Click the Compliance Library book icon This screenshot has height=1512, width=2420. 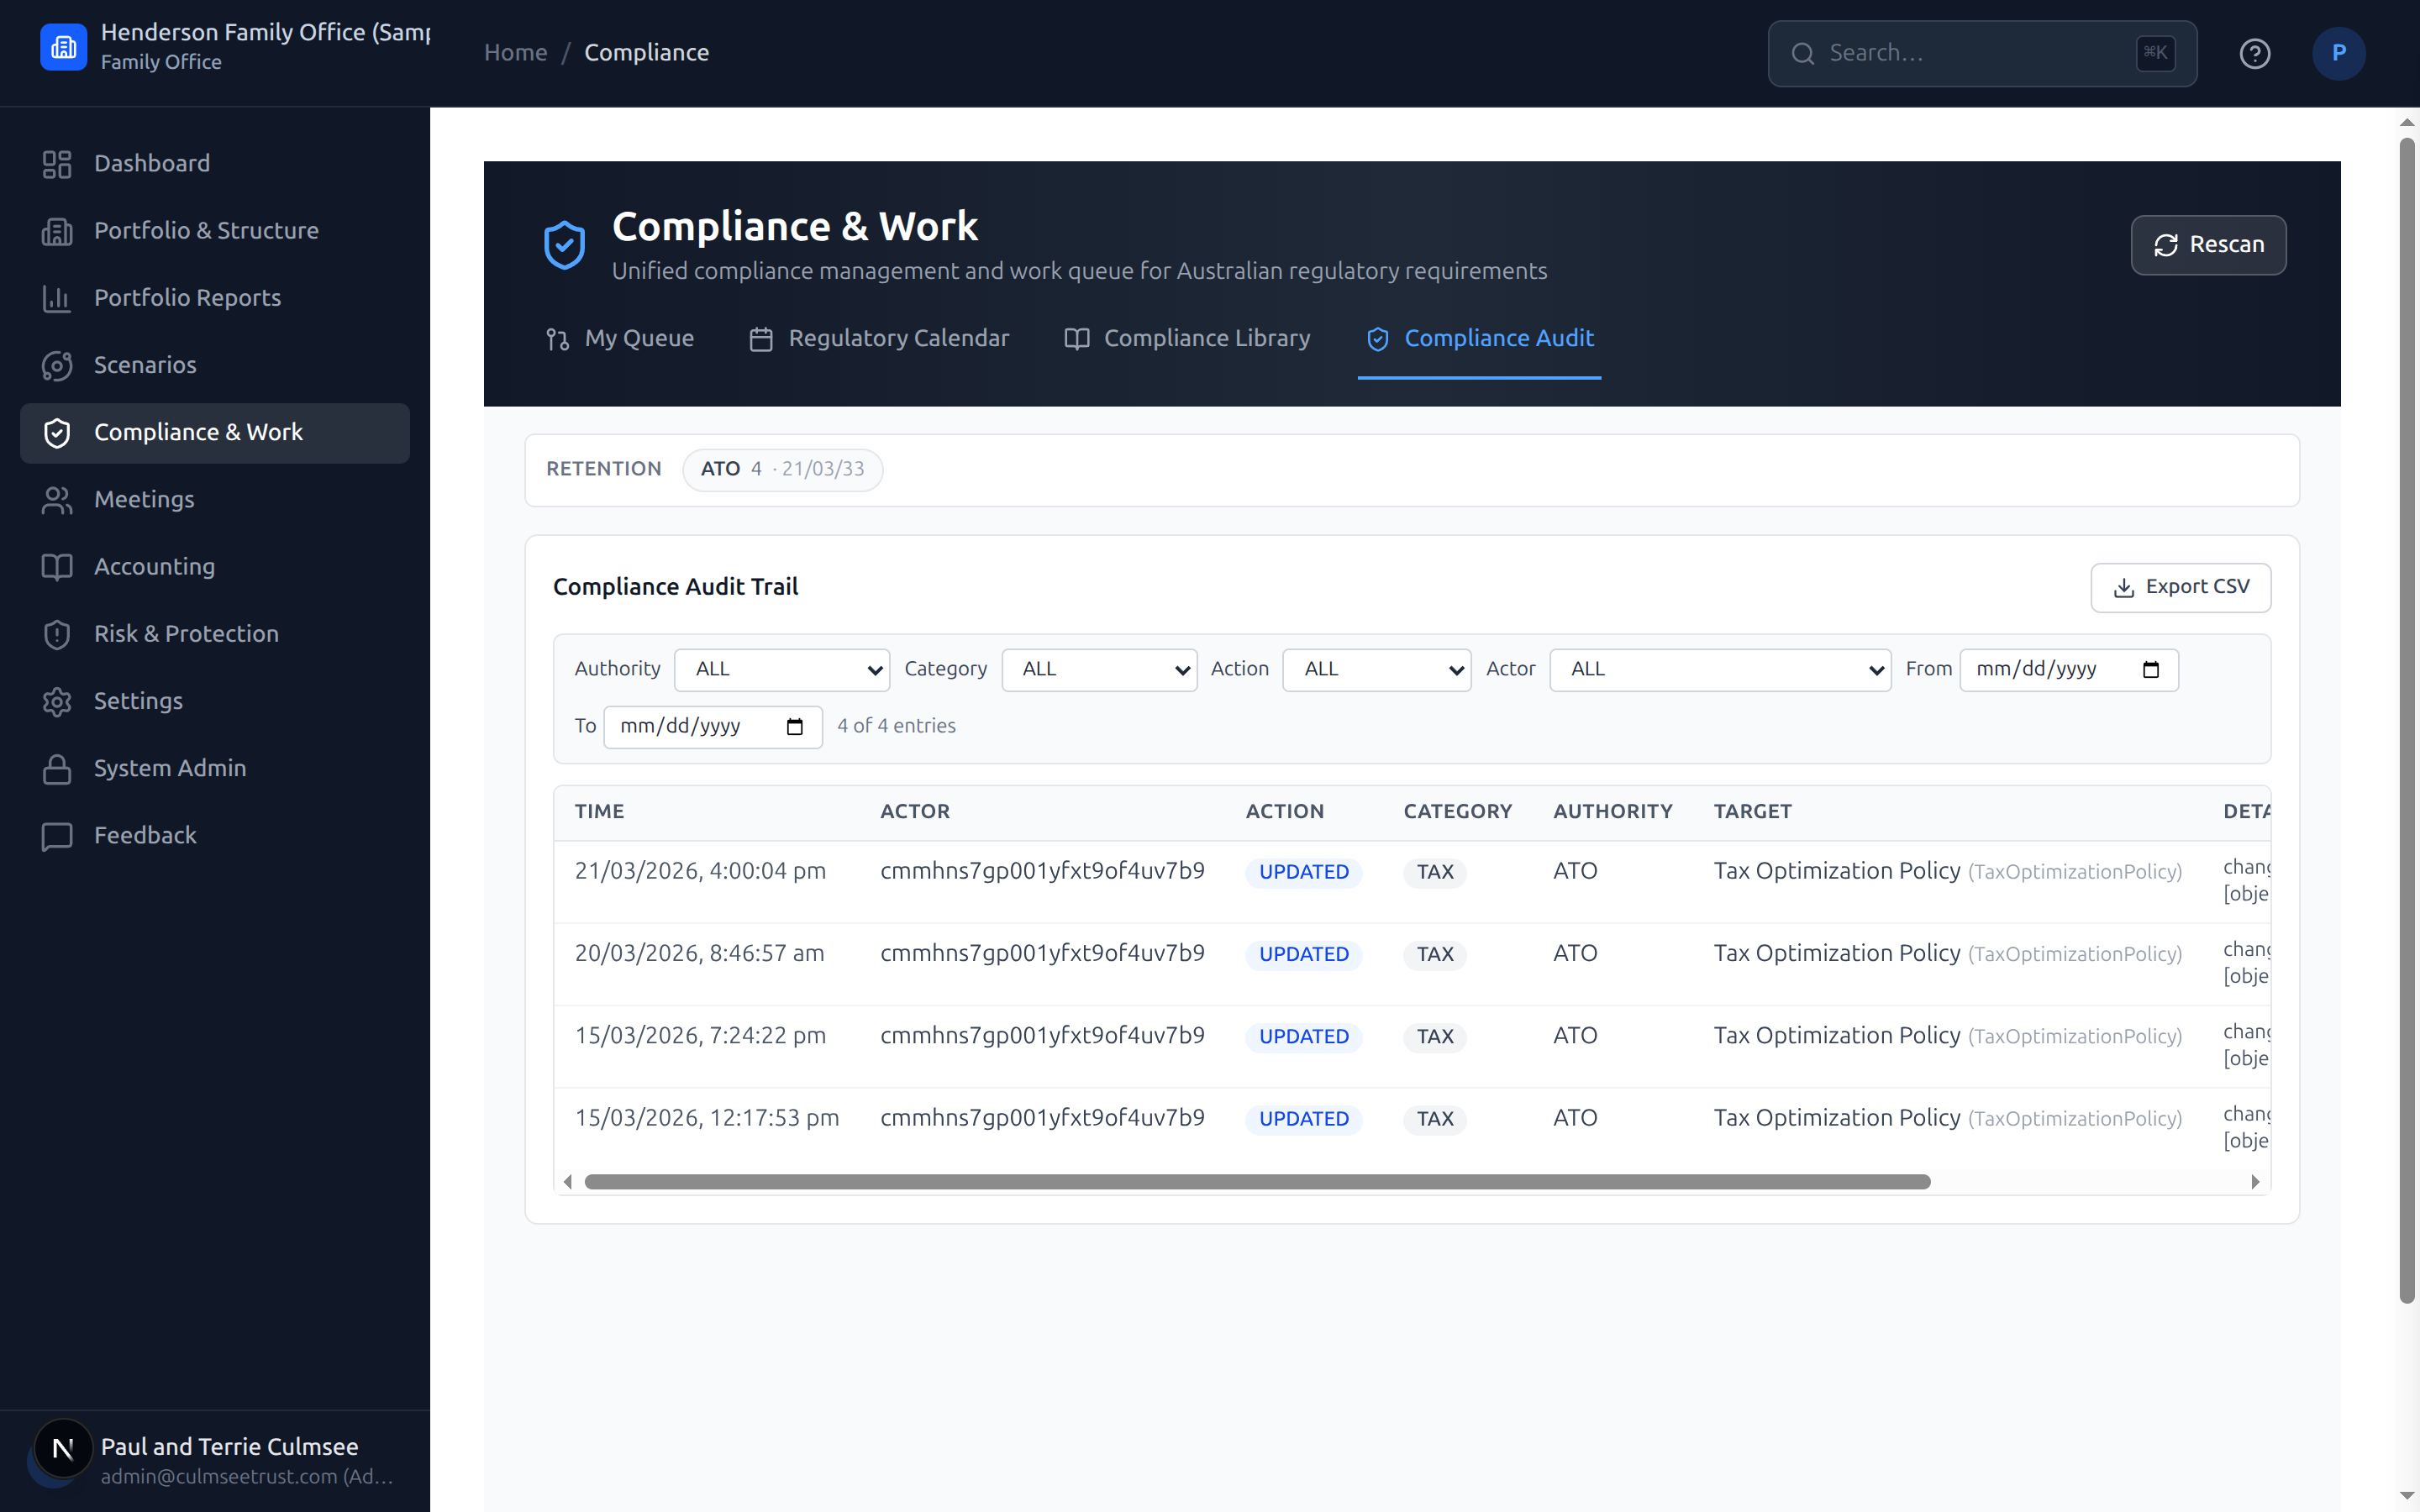click(x=1076, y=339)
